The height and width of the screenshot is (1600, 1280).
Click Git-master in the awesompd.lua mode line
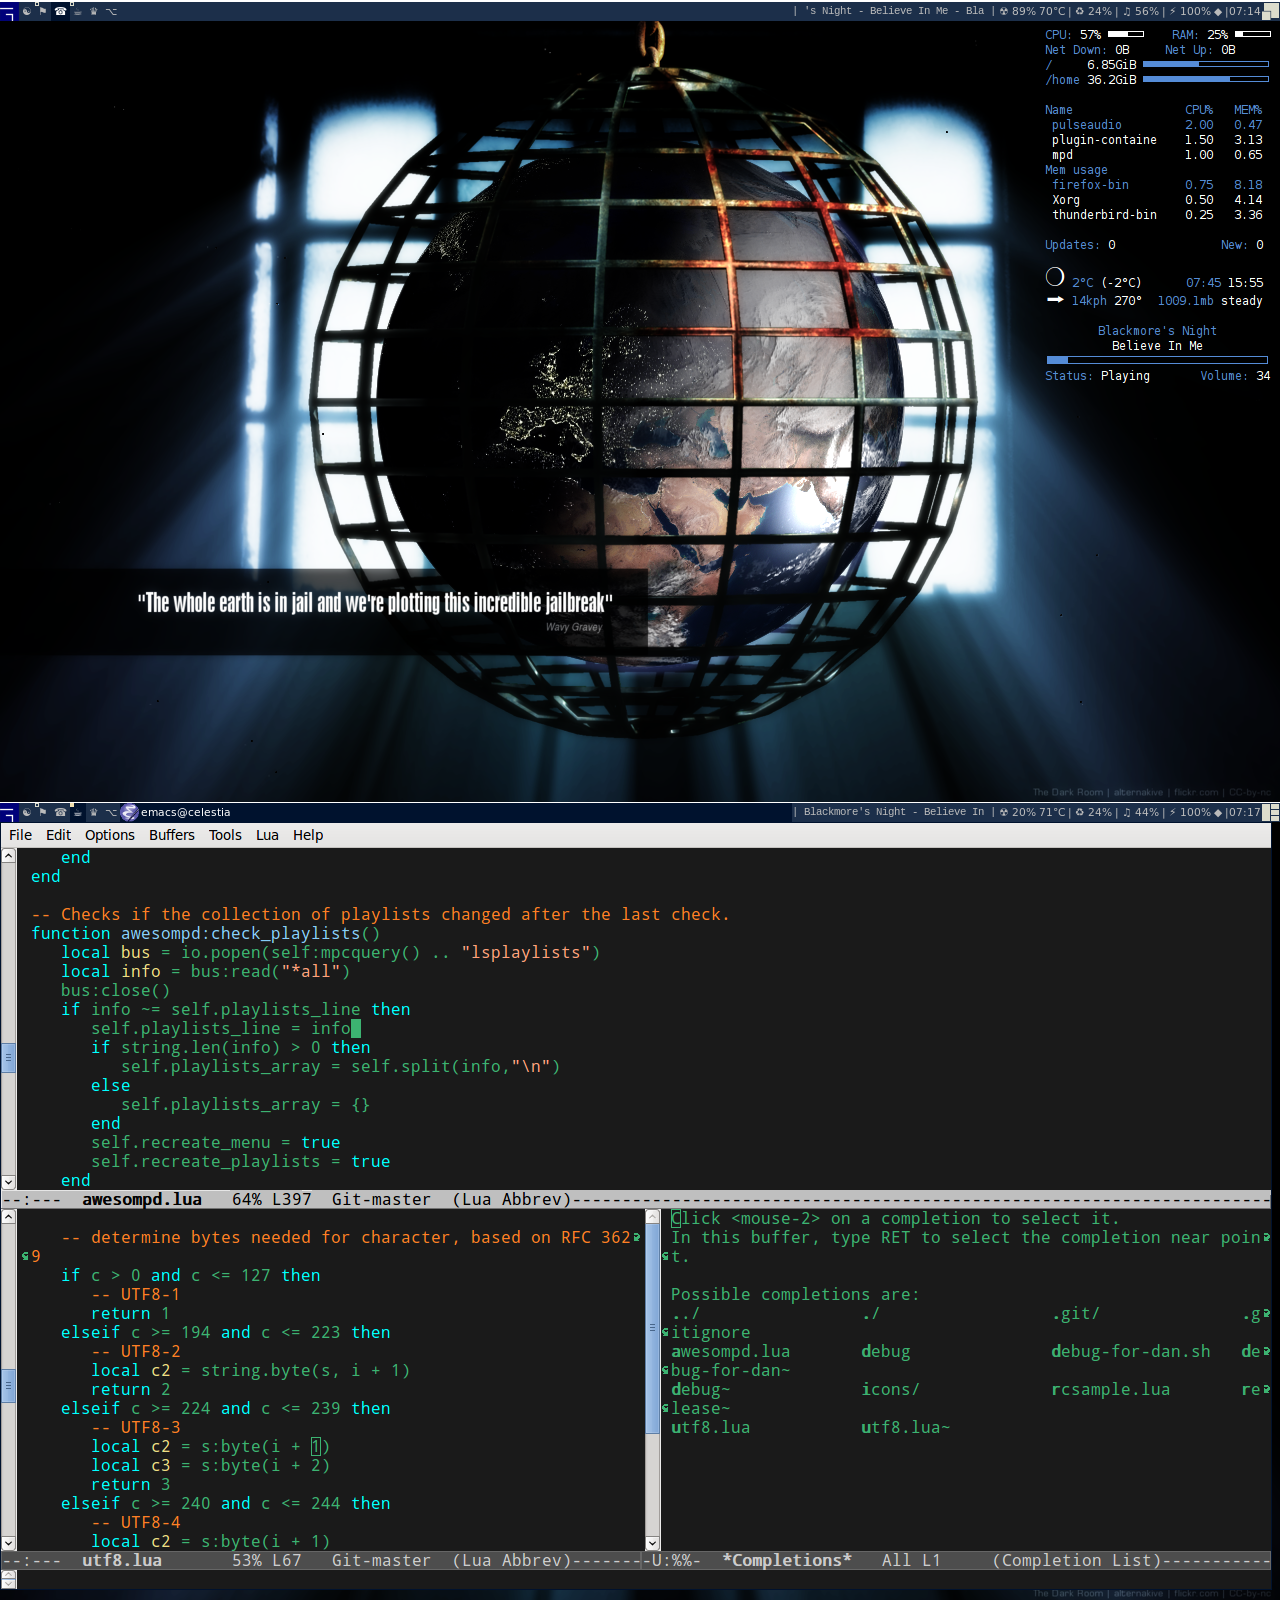coord(381,1199)
